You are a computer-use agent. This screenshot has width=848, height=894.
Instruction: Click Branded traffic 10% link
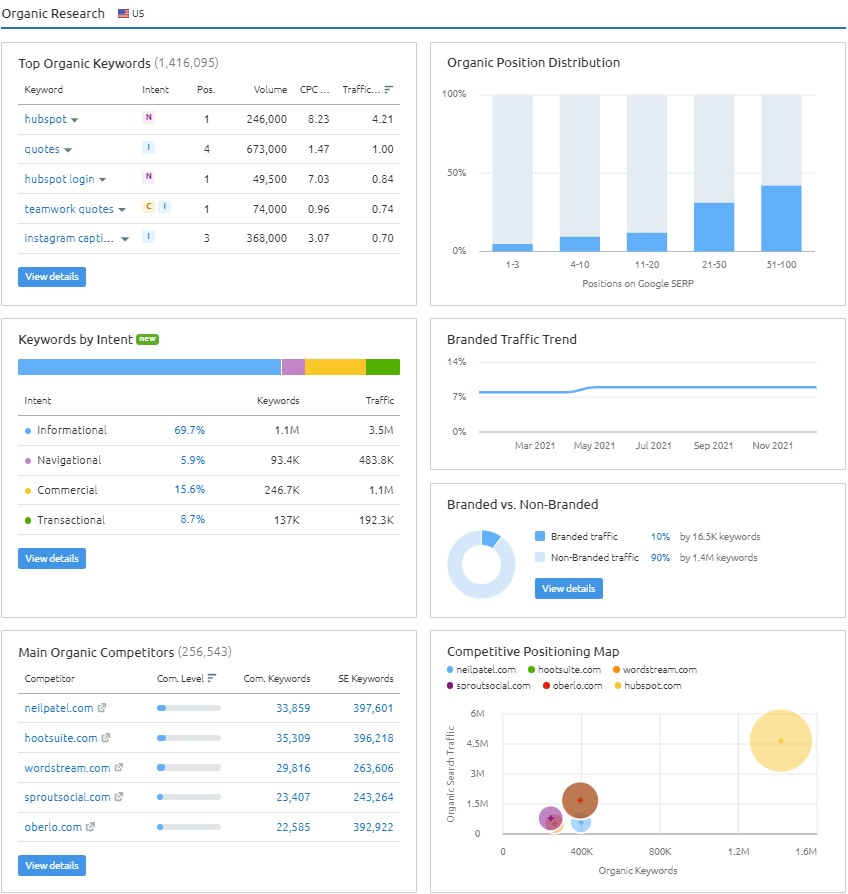(x=660, y=537)
